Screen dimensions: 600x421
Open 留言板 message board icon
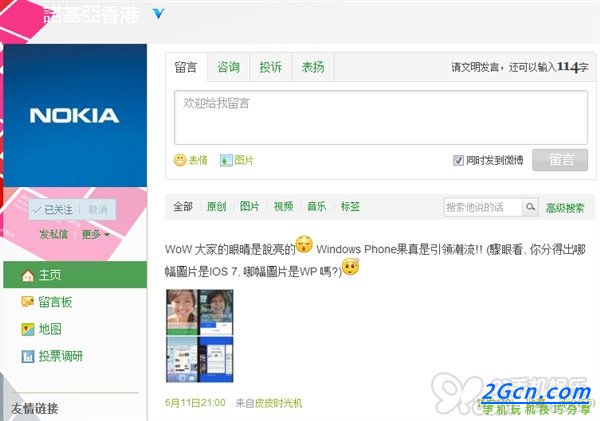click(x=28, y=302)
